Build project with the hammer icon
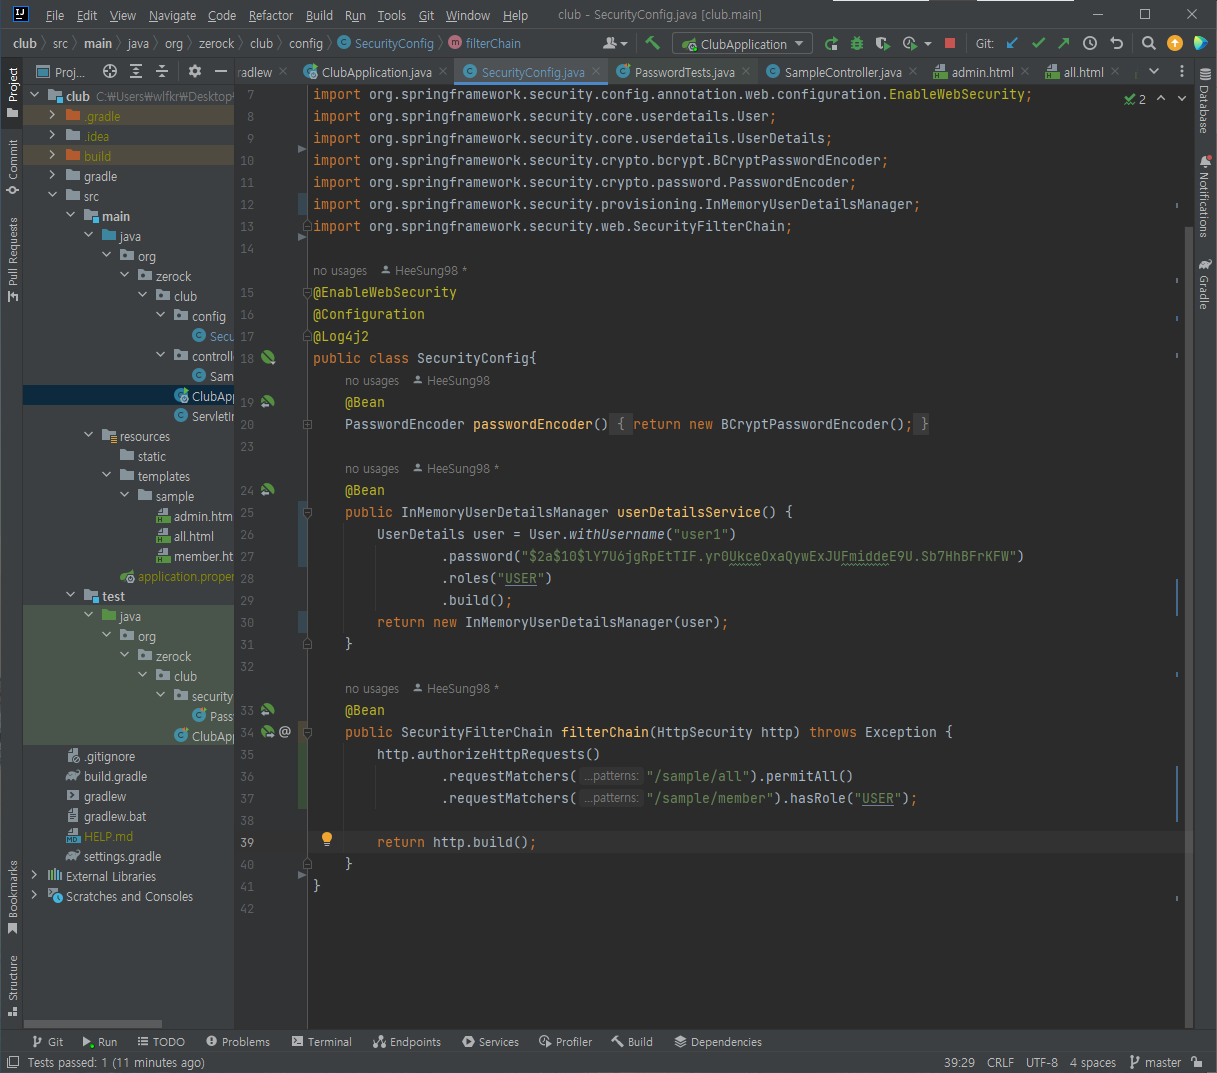 (652, 43)
